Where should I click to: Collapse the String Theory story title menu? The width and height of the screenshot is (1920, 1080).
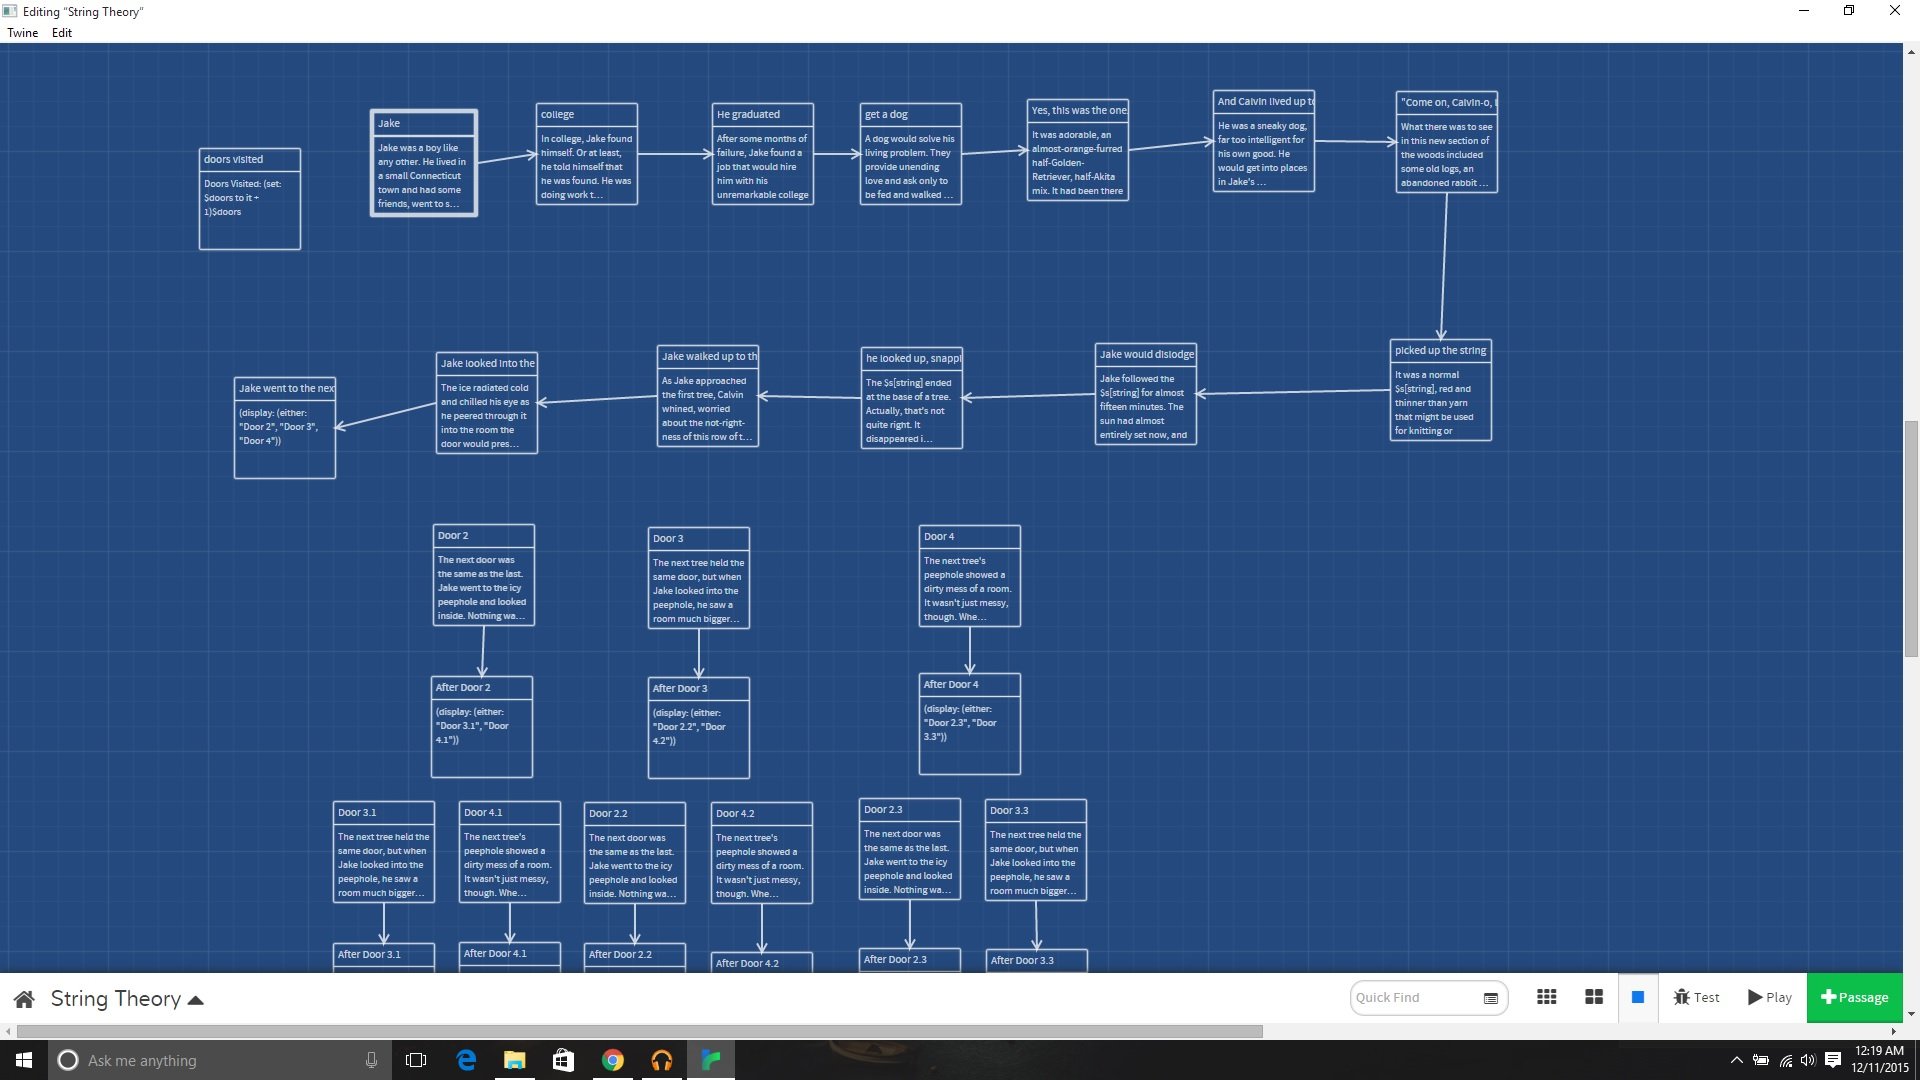click(194, 998)
